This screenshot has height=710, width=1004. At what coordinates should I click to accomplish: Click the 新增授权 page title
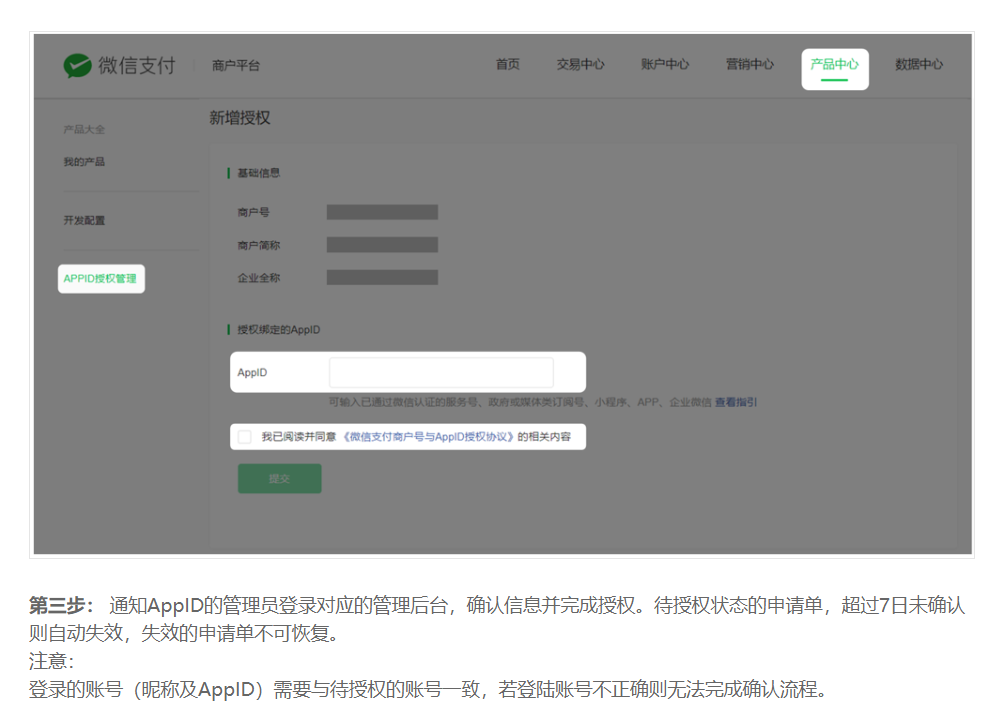pos(239,118)
